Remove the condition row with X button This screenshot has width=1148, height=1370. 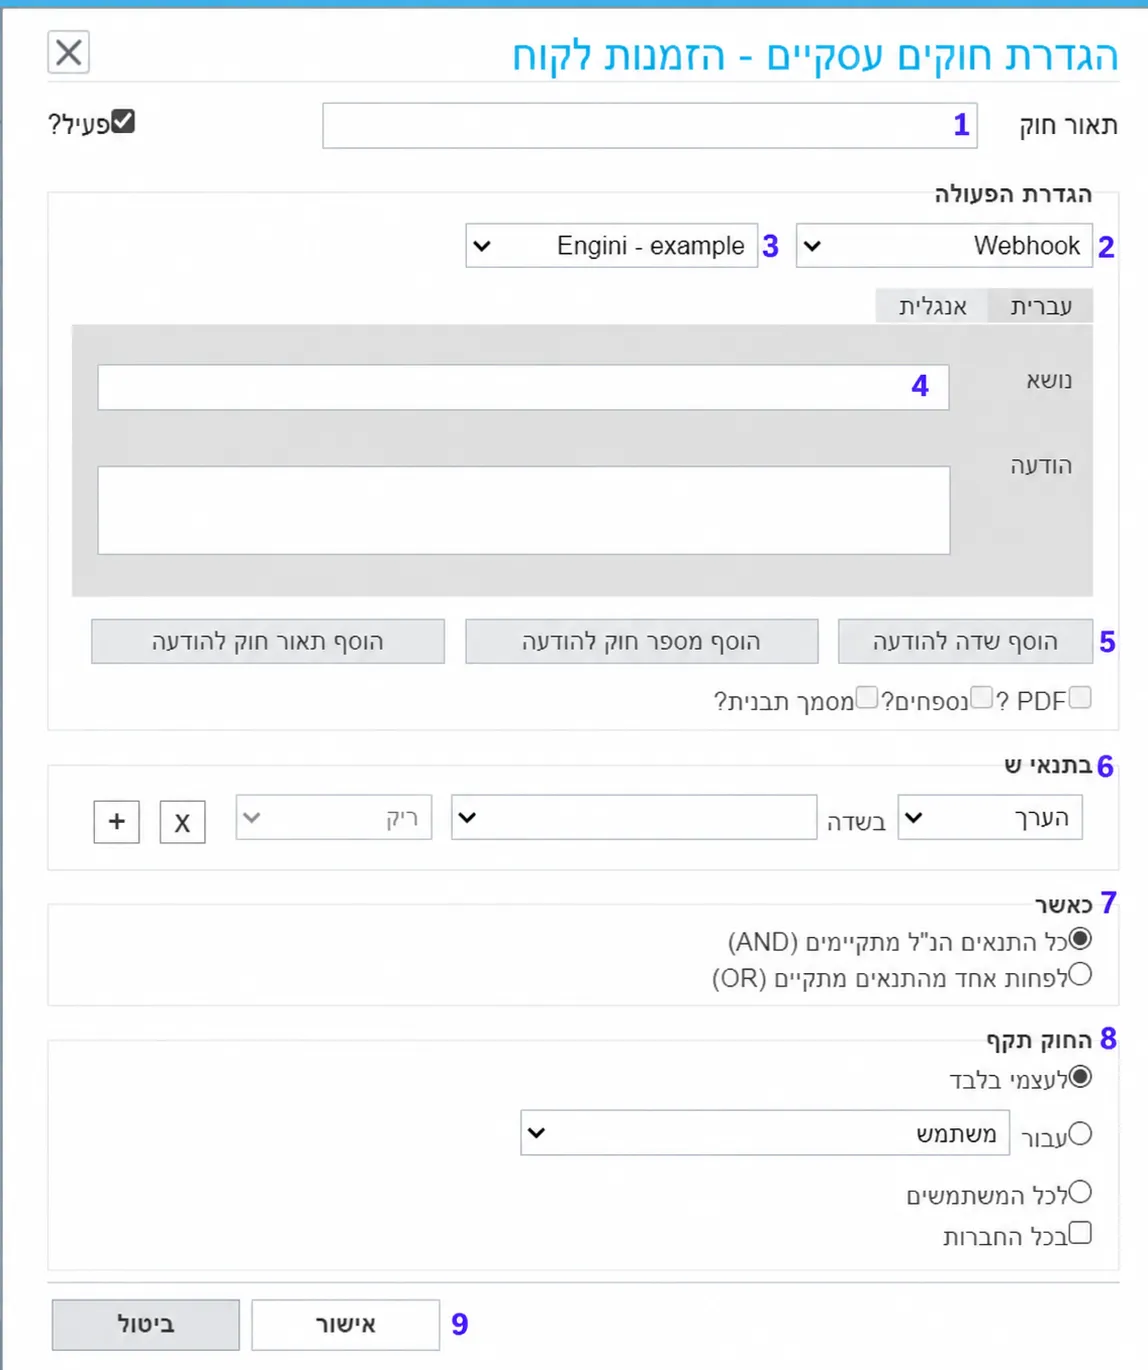pos(183,822)
